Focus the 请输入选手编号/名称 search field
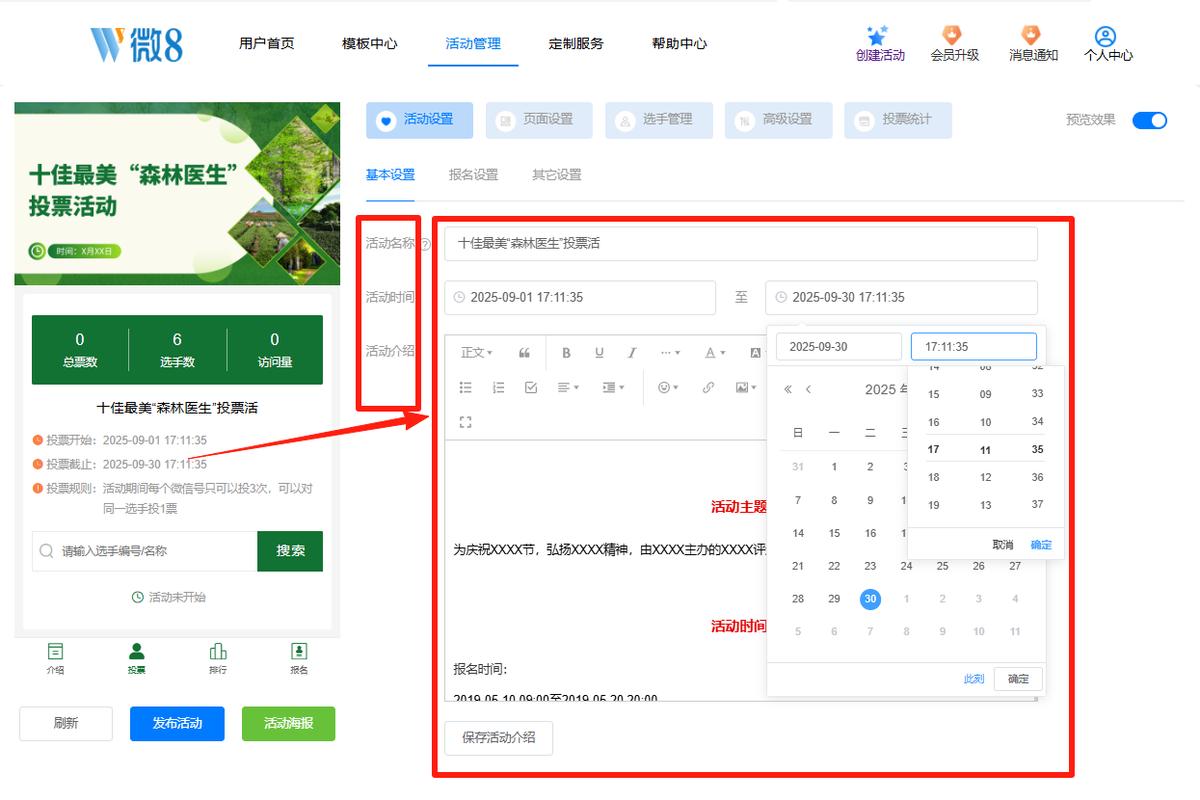 [x=145, y=551]
